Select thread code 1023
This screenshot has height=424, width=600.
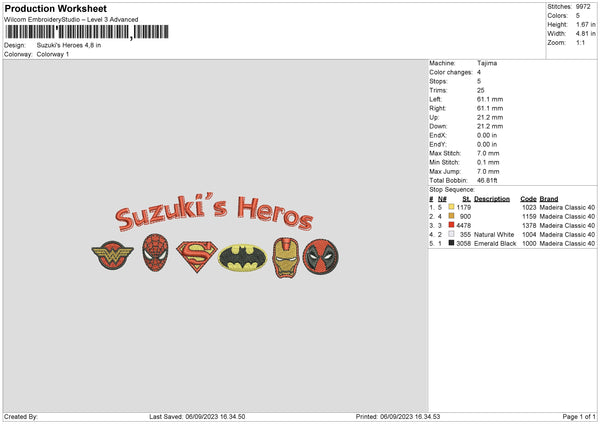(x=529, y=207)
